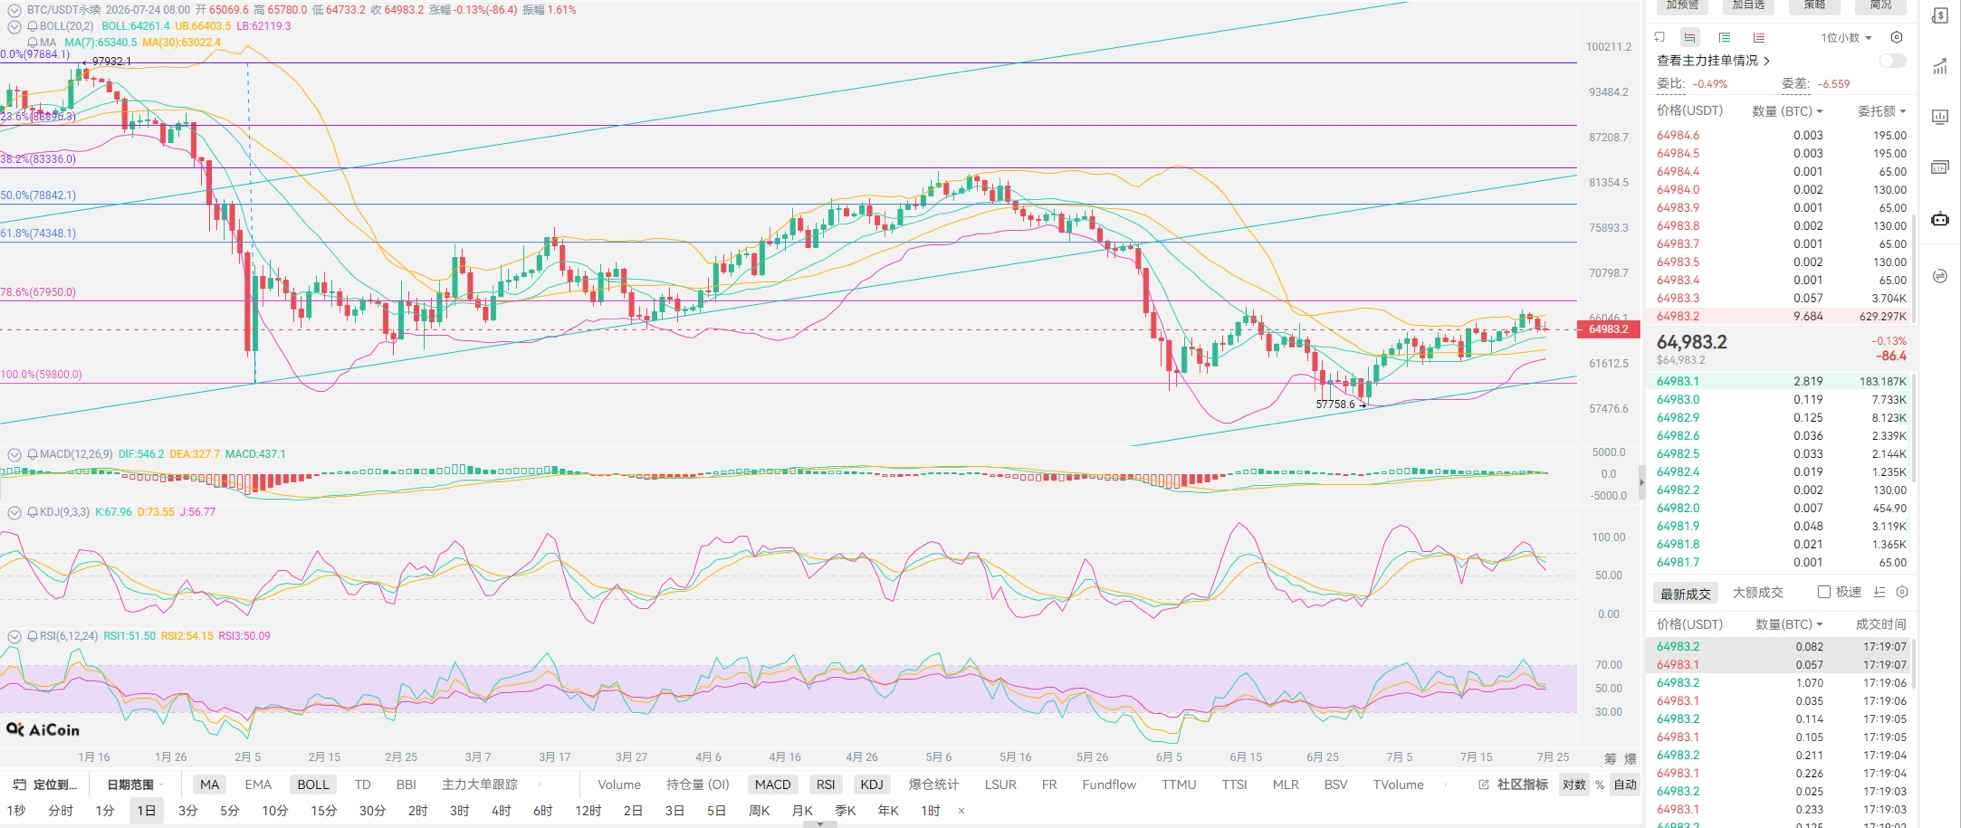Expand the 日期范围 date range dropdown

[x=134, y=785]
